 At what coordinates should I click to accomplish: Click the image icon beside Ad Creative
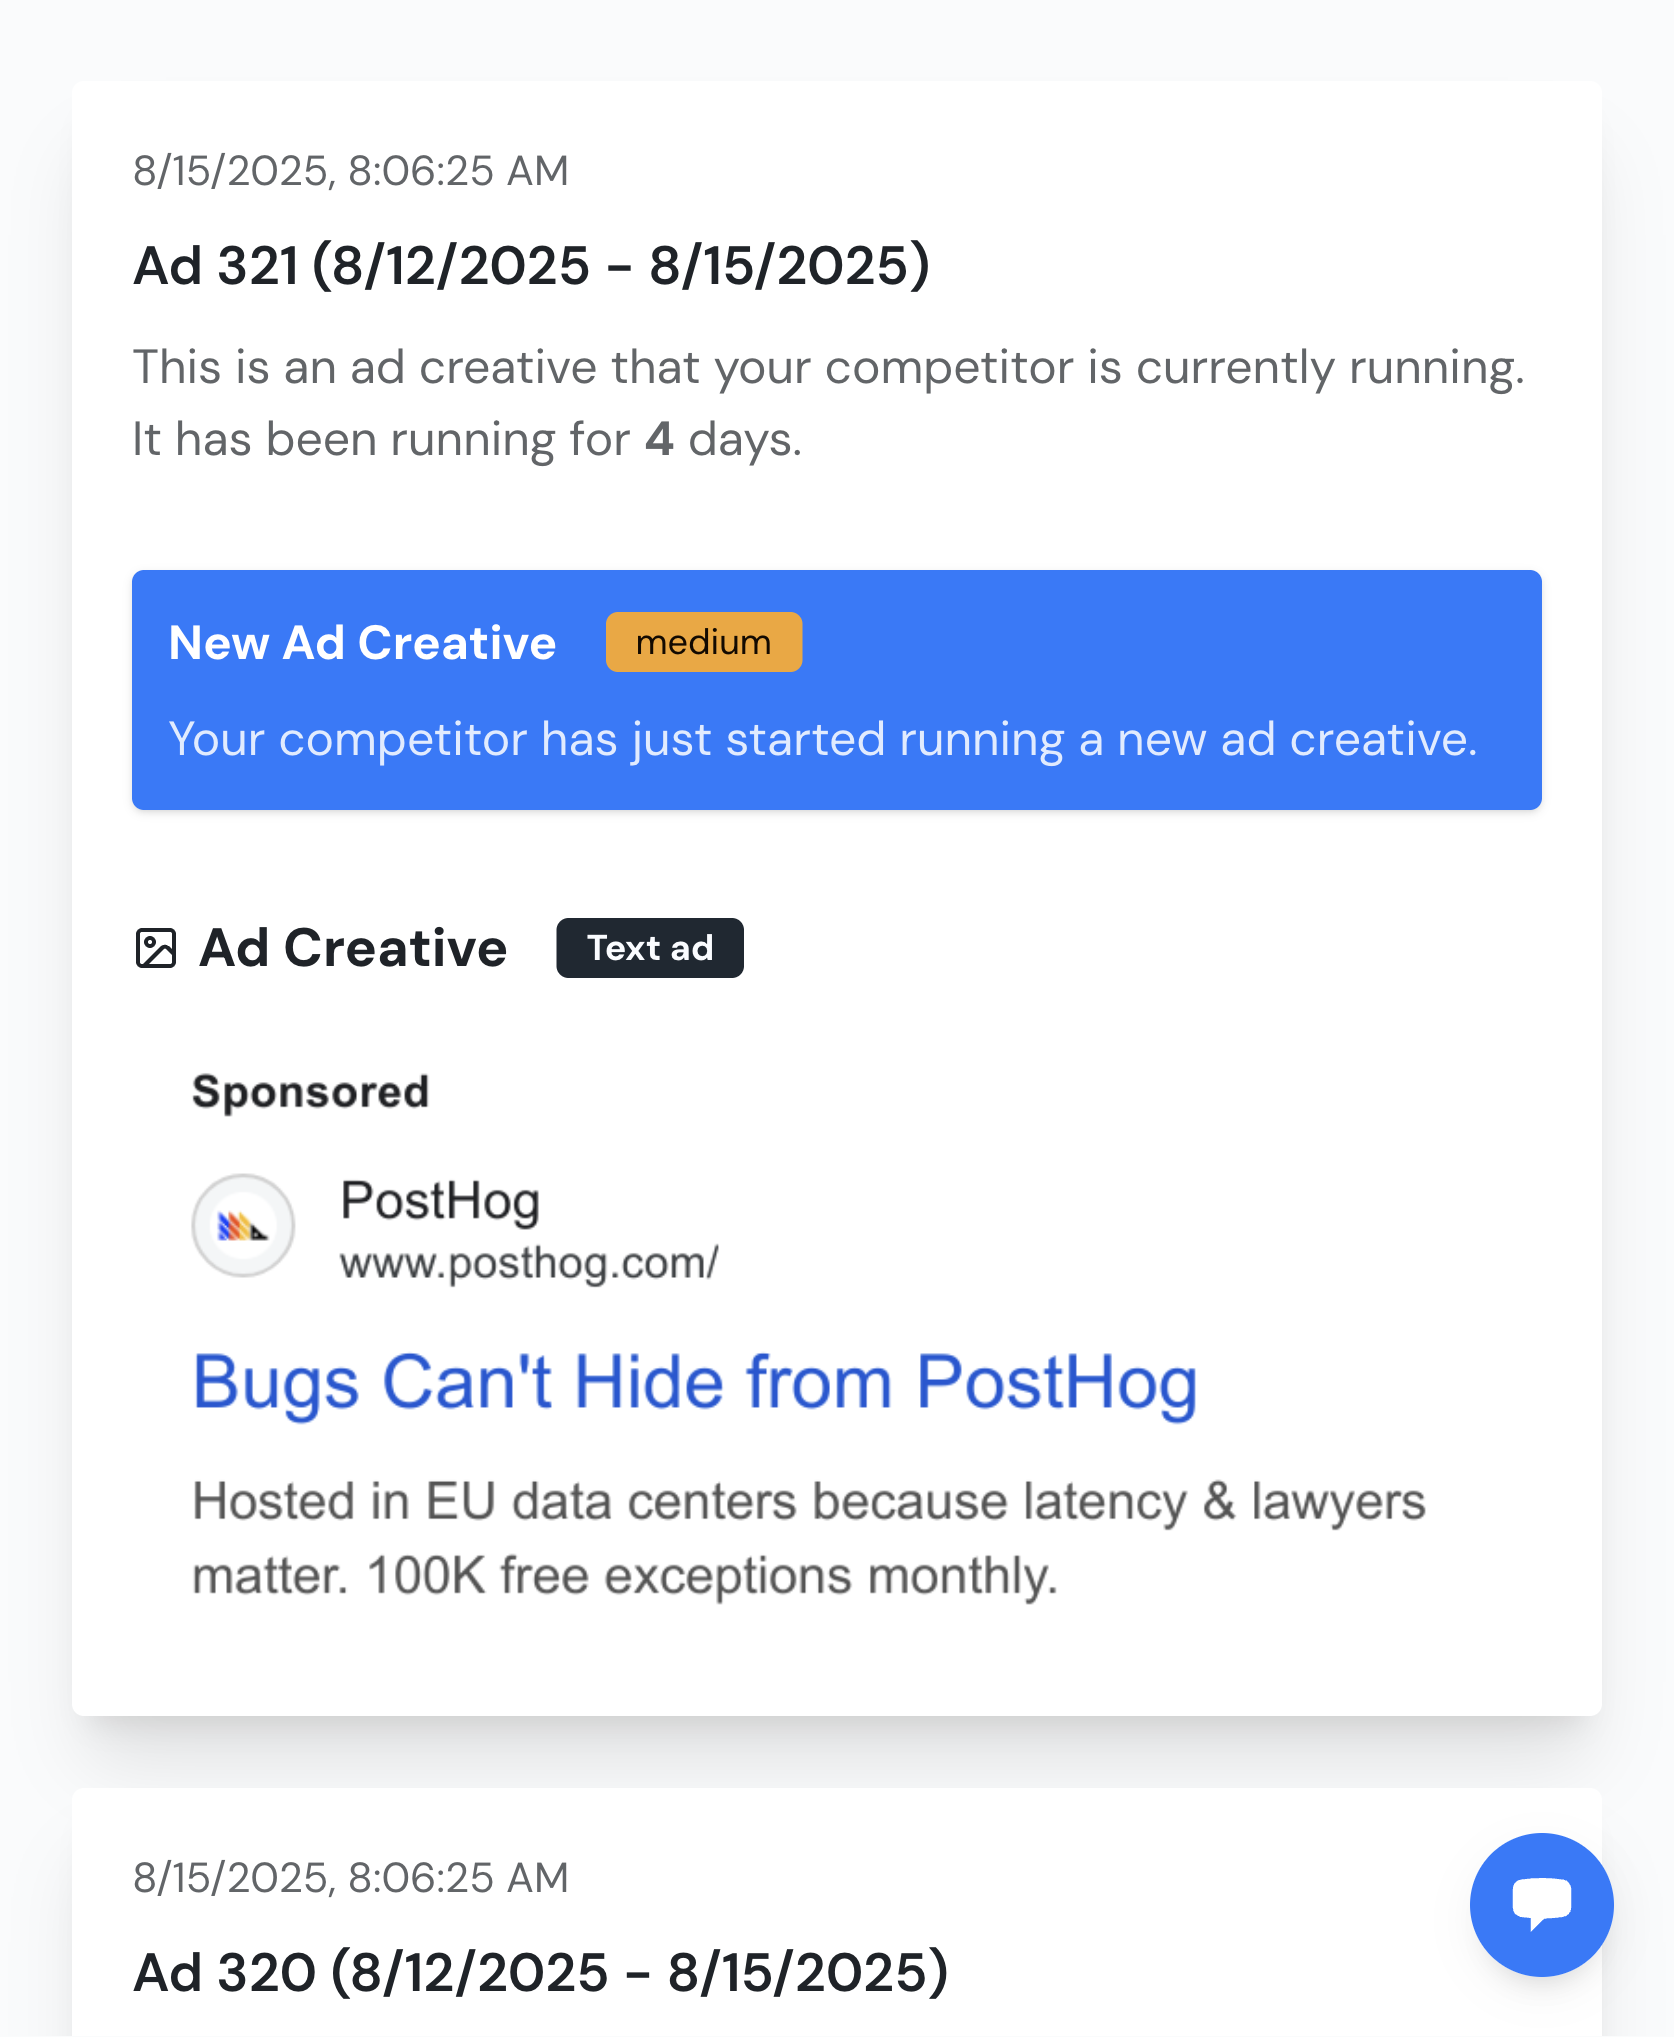(156, 948)
